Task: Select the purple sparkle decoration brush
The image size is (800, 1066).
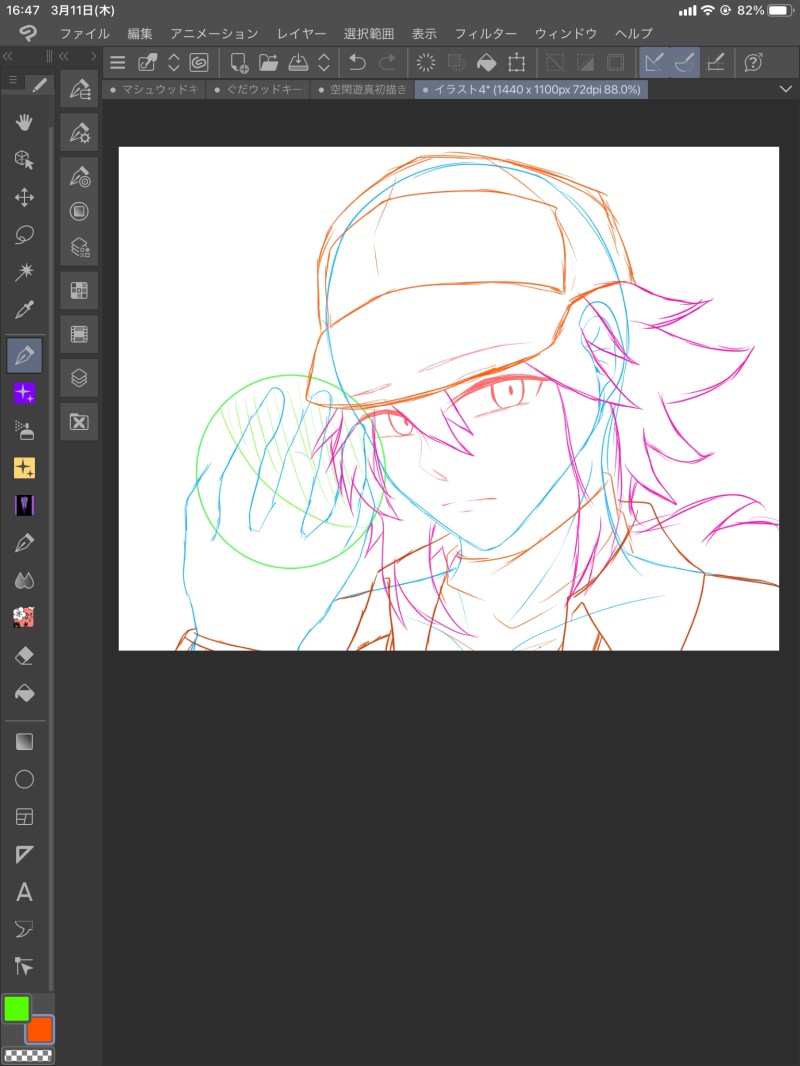Action: [24, 393]
